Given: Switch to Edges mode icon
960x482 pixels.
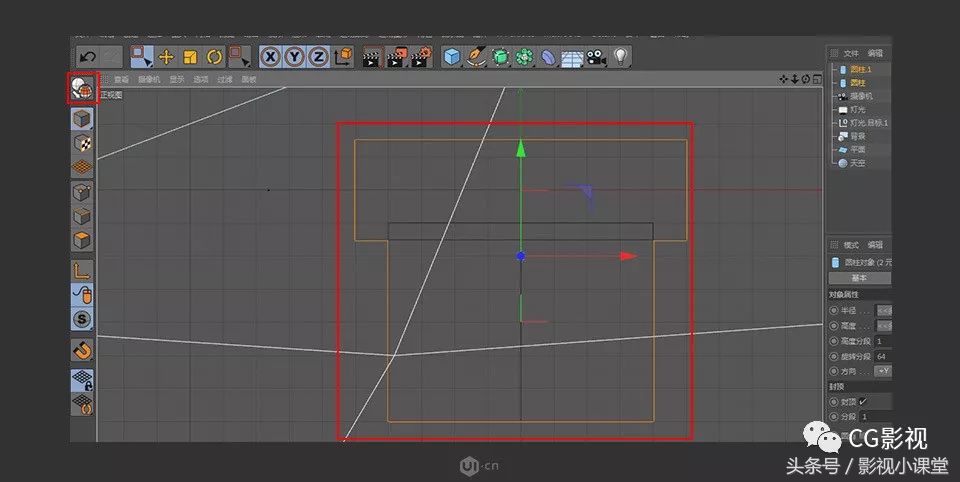Looking at the screenshot, I should (82, 216).
